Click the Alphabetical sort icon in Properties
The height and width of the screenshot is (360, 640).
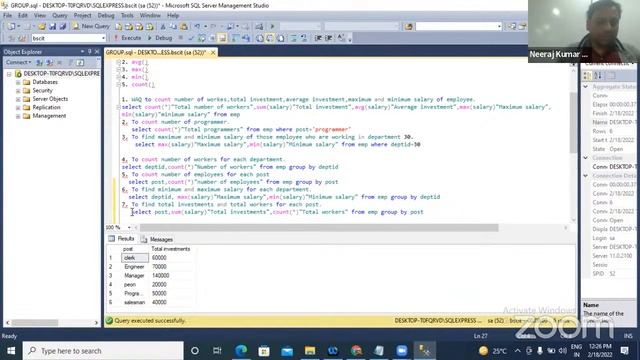[598, 76]
